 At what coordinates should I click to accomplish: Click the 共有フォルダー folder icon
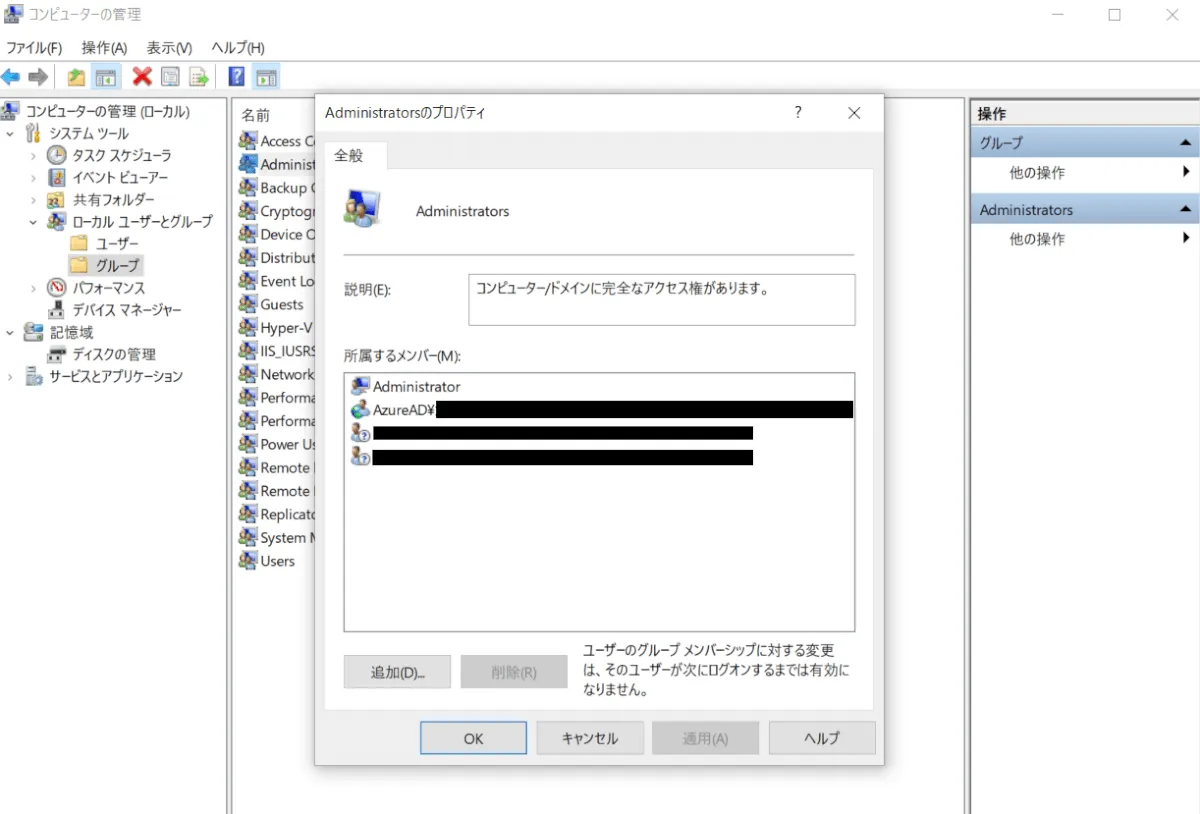pos(57,199)
